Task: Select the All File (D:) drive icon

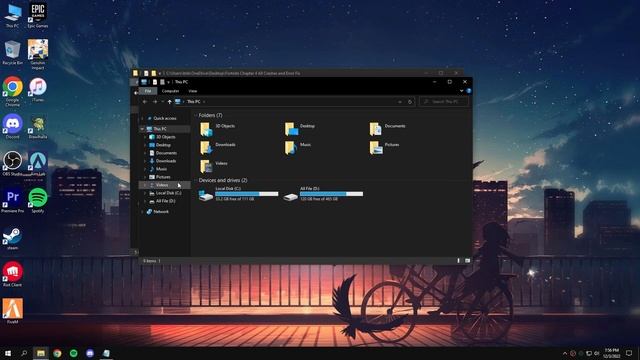Action: click(291, 196)
